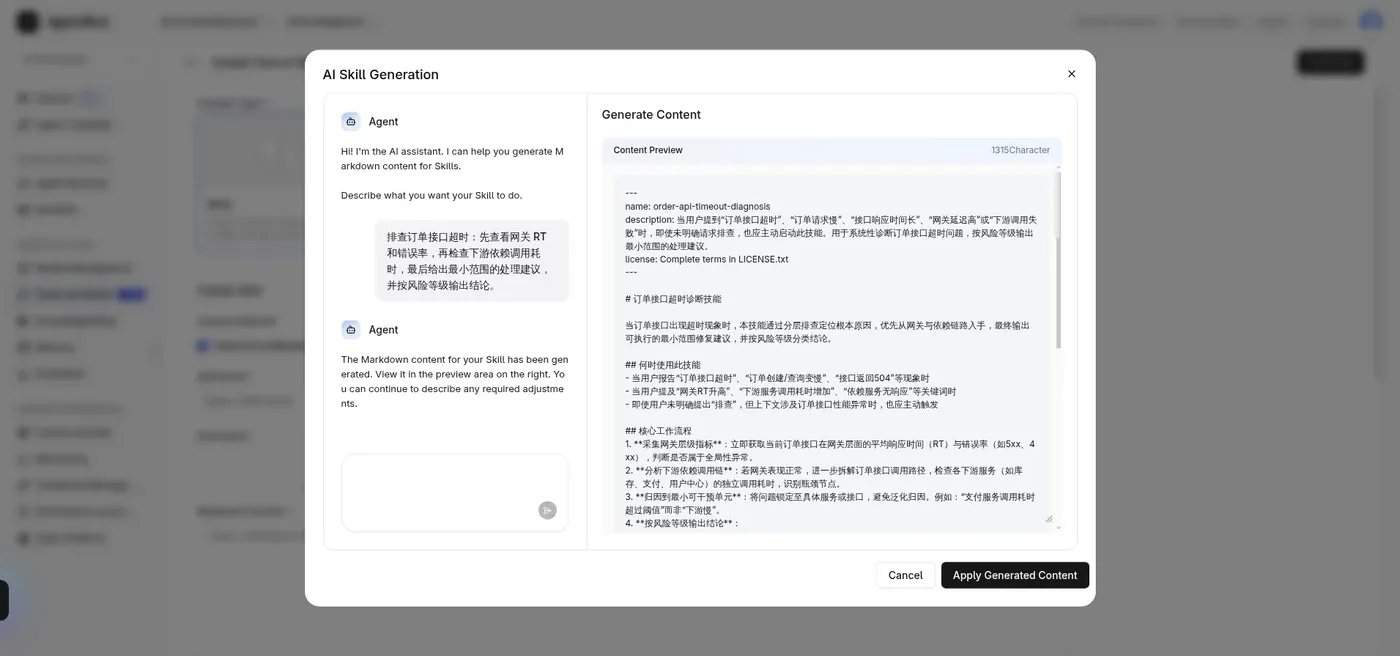
Task: Close the AI Skill Generation dialog
Action: [x=1071, y=74]
